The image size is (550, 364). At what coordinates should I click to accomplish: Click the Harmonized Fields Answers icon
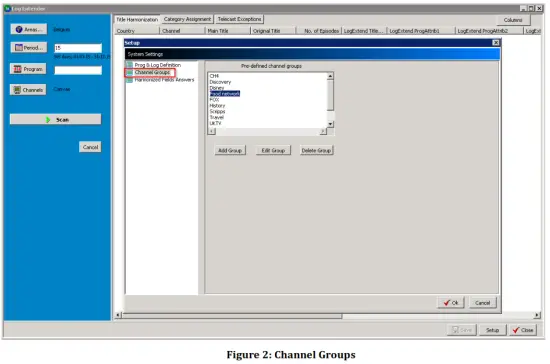130,80
